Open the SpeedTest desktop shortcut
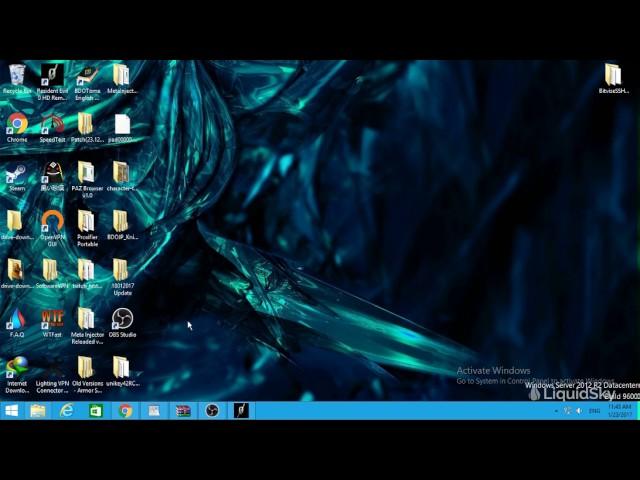This screenshot has width=640, height=480. [52, 128]
